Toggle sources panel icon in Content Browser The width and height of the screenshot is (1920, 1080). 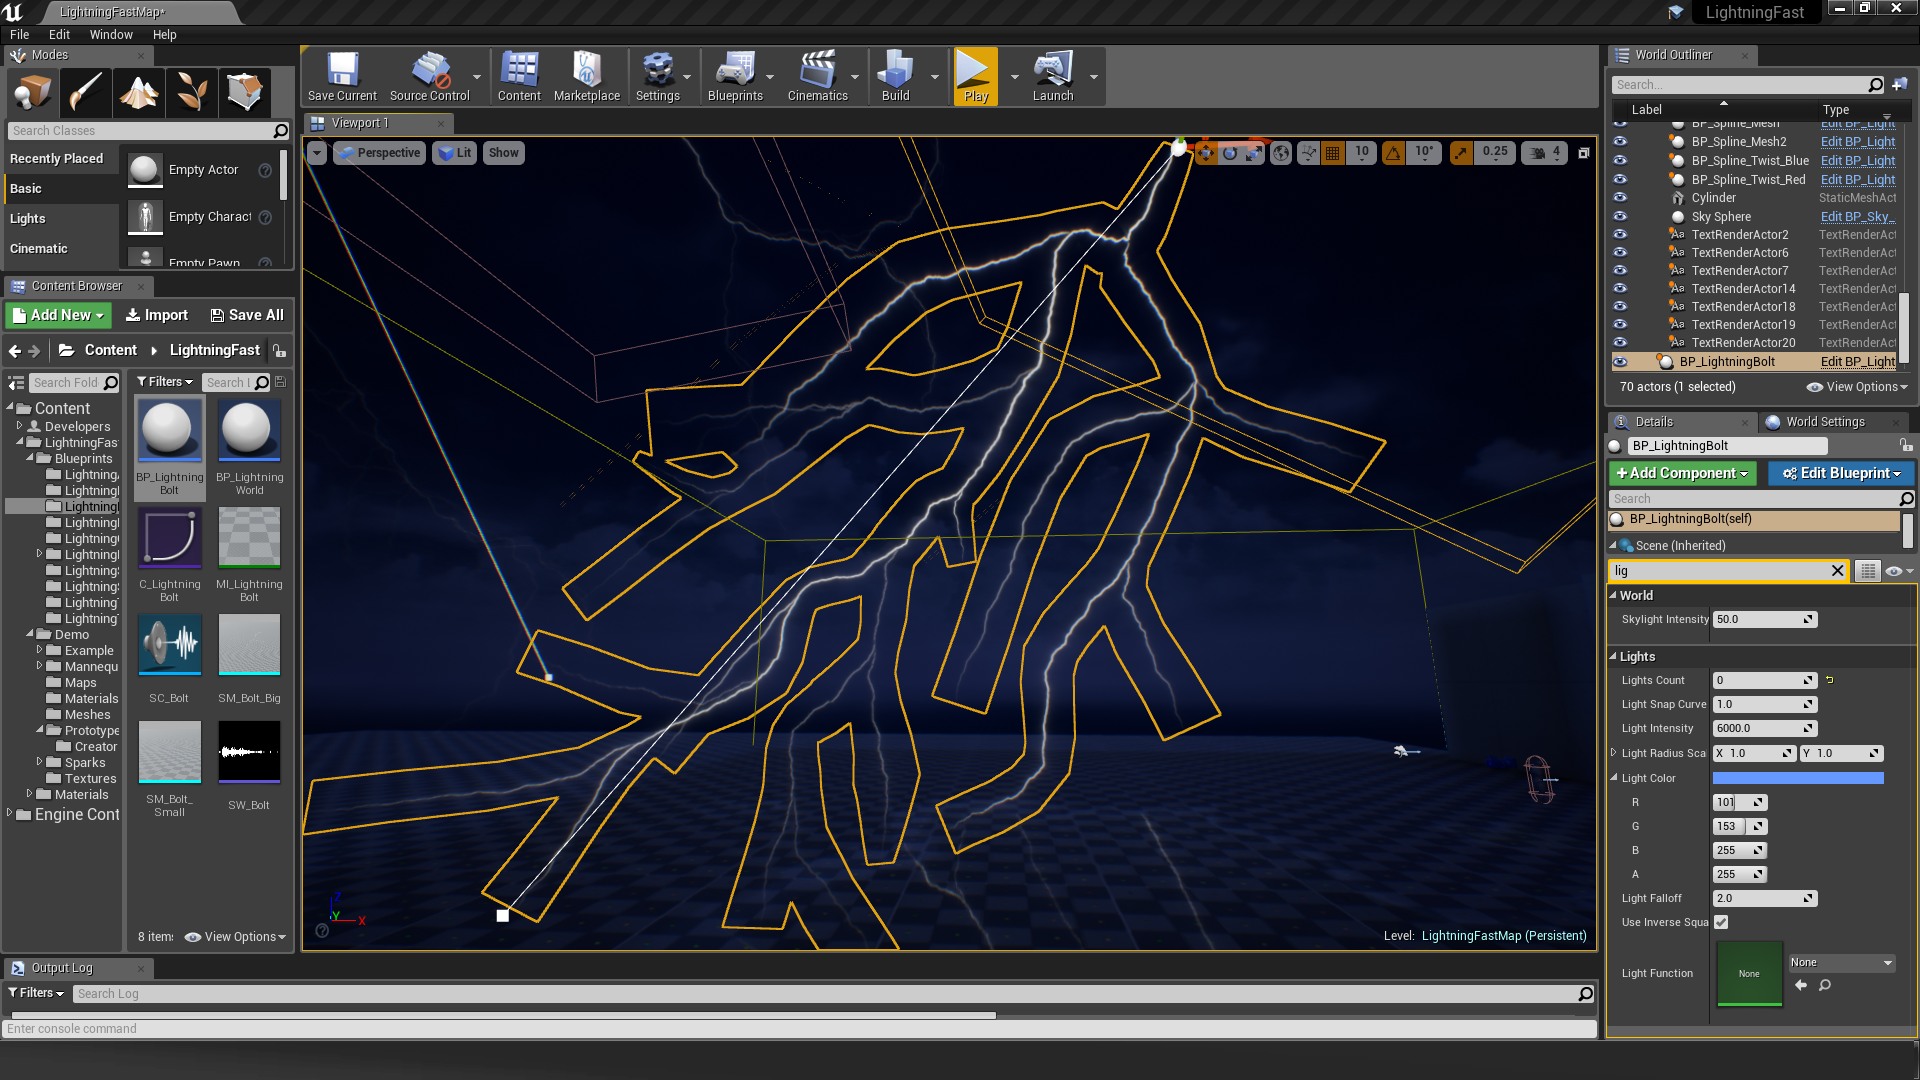point(16,383)
